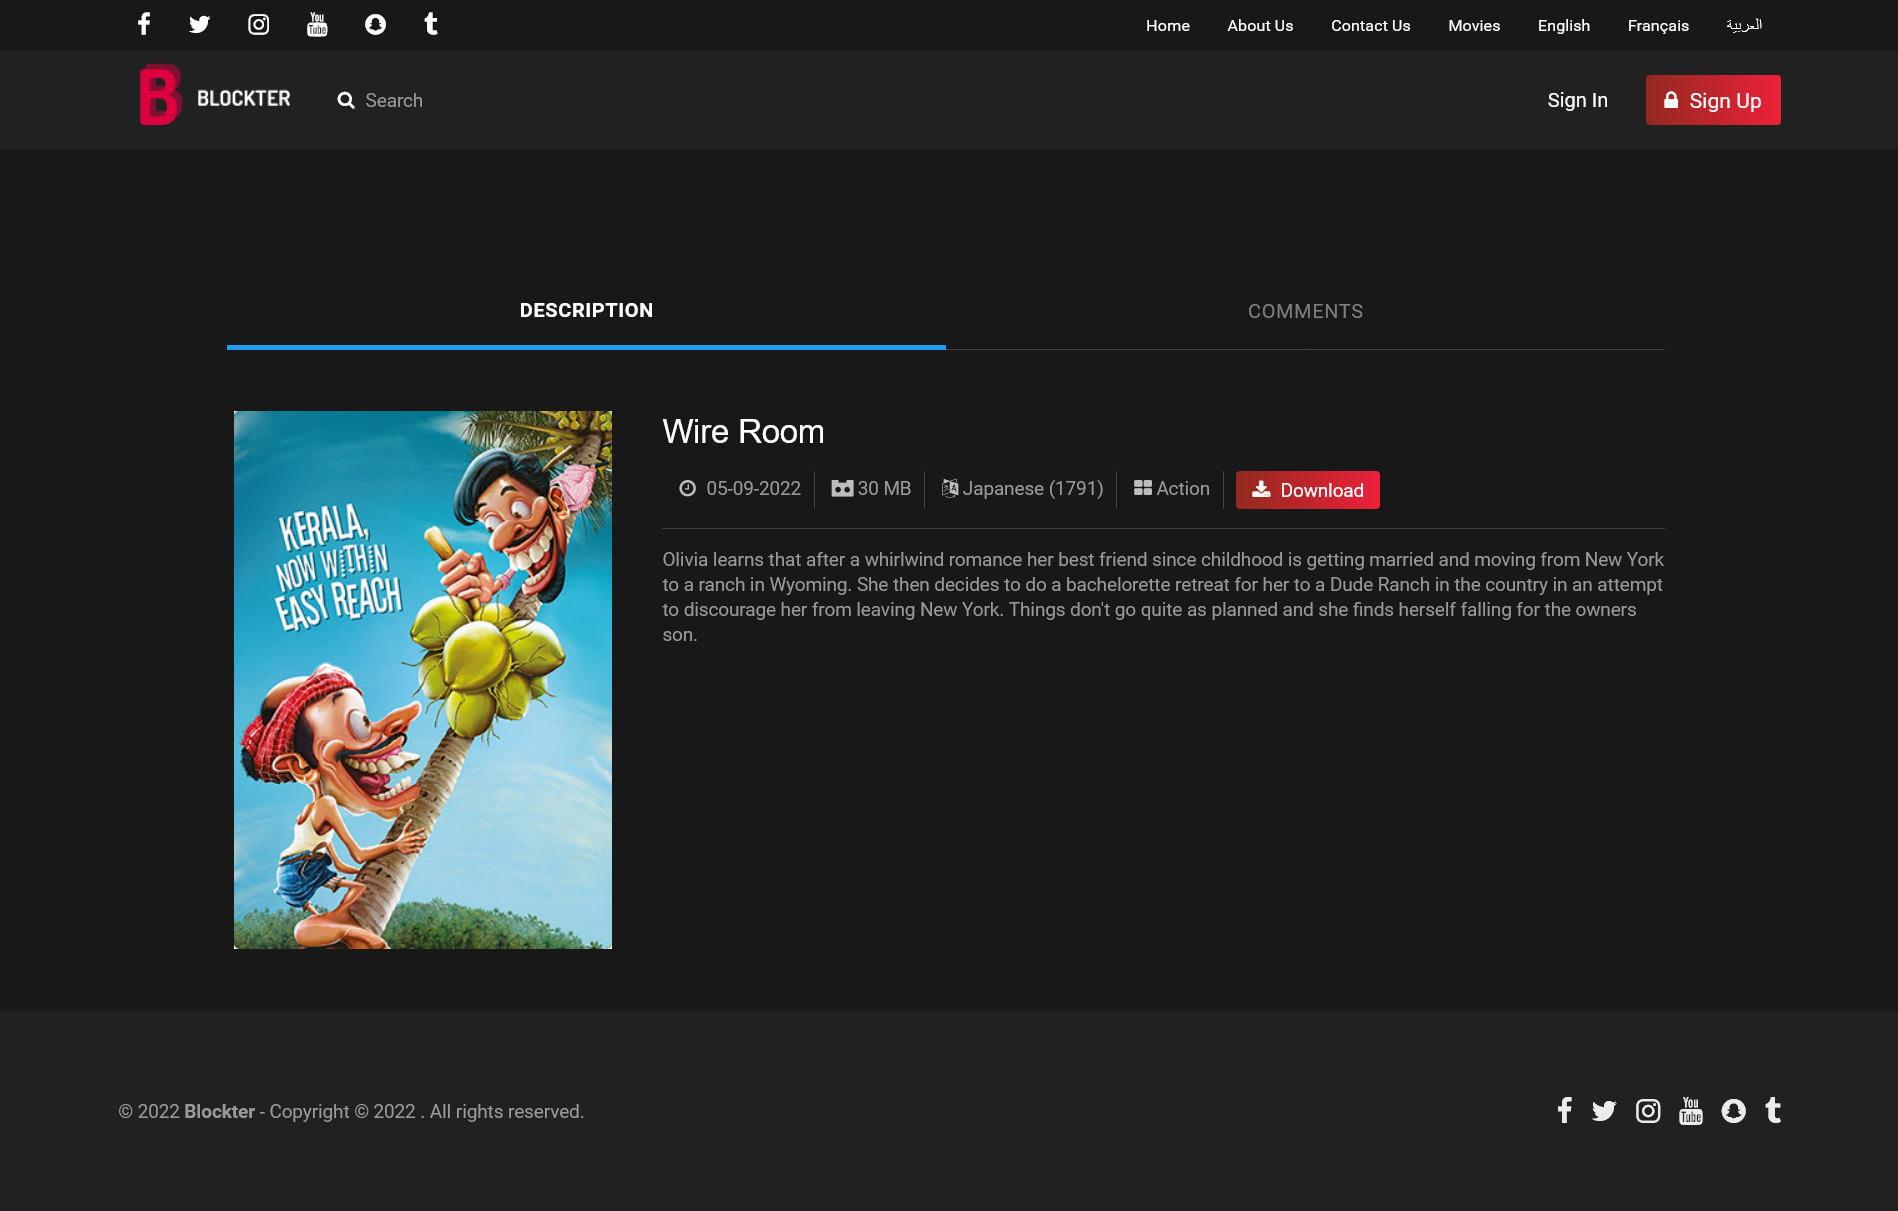The width and height of the screenshot is (1898, 1211).
Task: Click the Wire Room movie poster
Action: 423,680
